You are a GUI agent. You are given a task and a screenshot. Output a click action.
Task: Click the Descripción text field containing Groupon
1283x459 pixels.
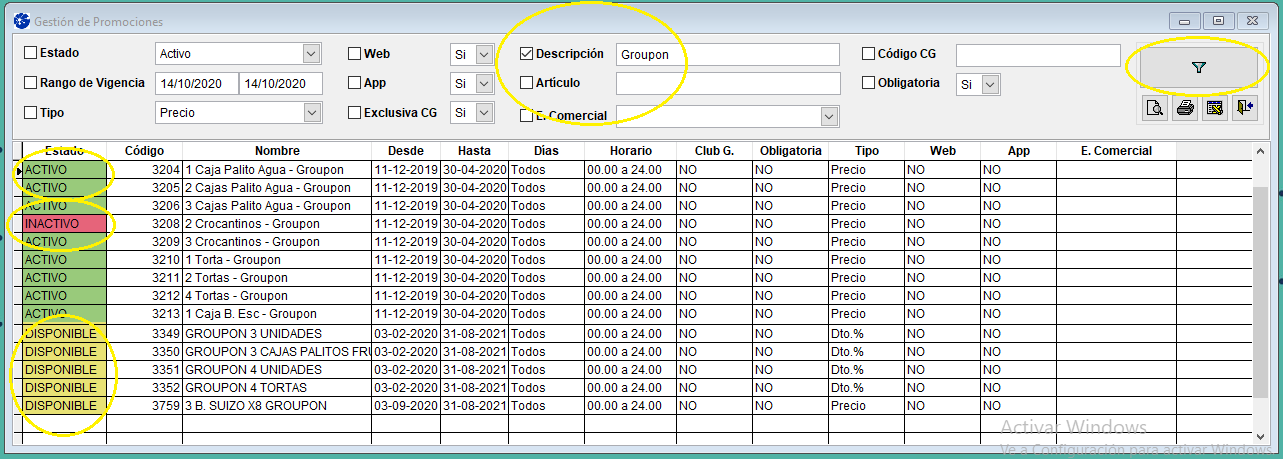coord(727,54)
